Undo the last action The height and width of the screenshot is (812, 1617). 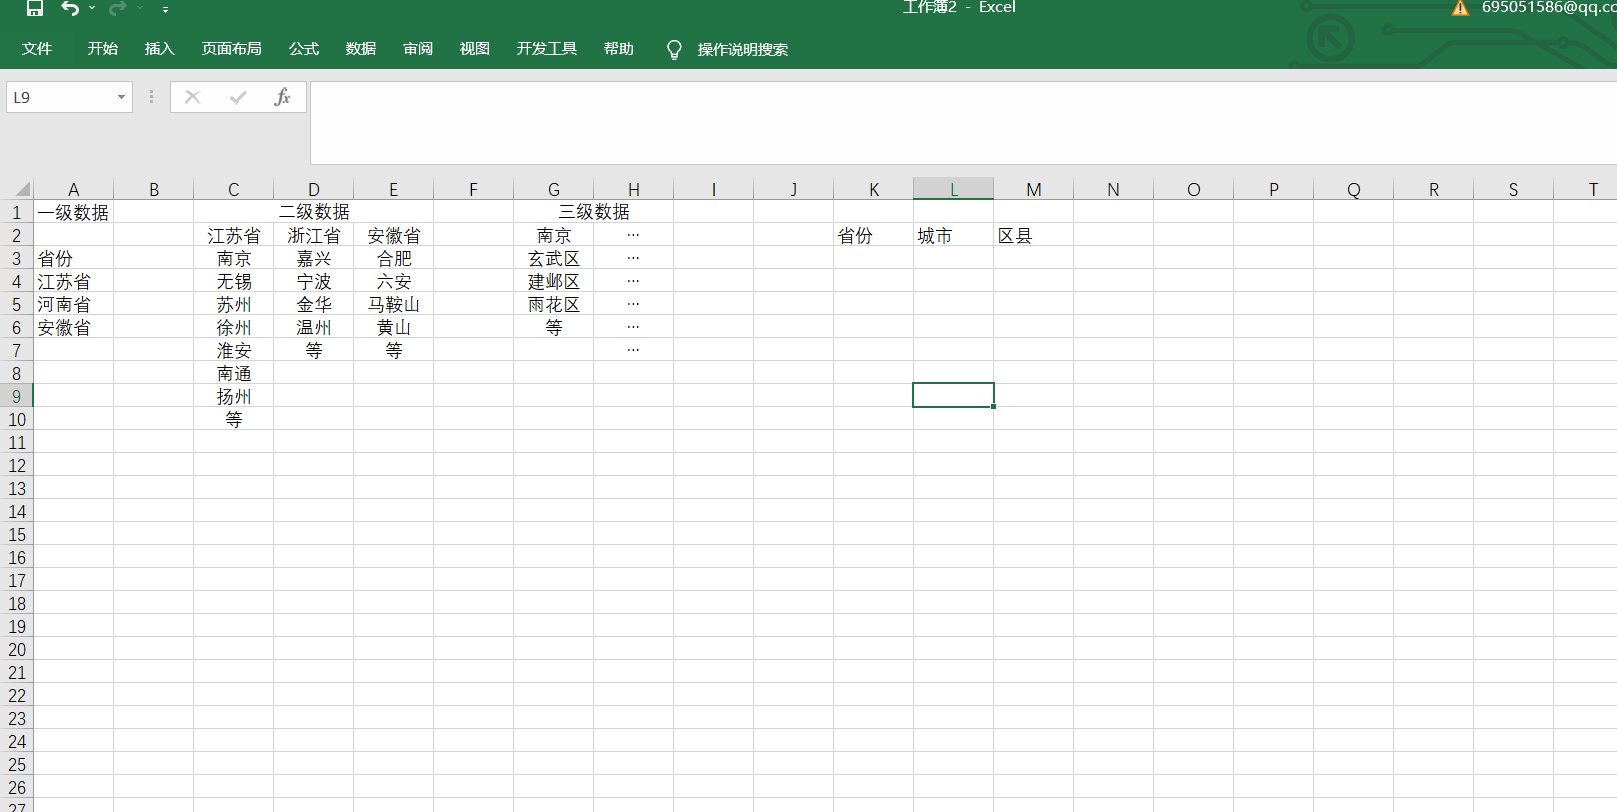pos(70,8)
